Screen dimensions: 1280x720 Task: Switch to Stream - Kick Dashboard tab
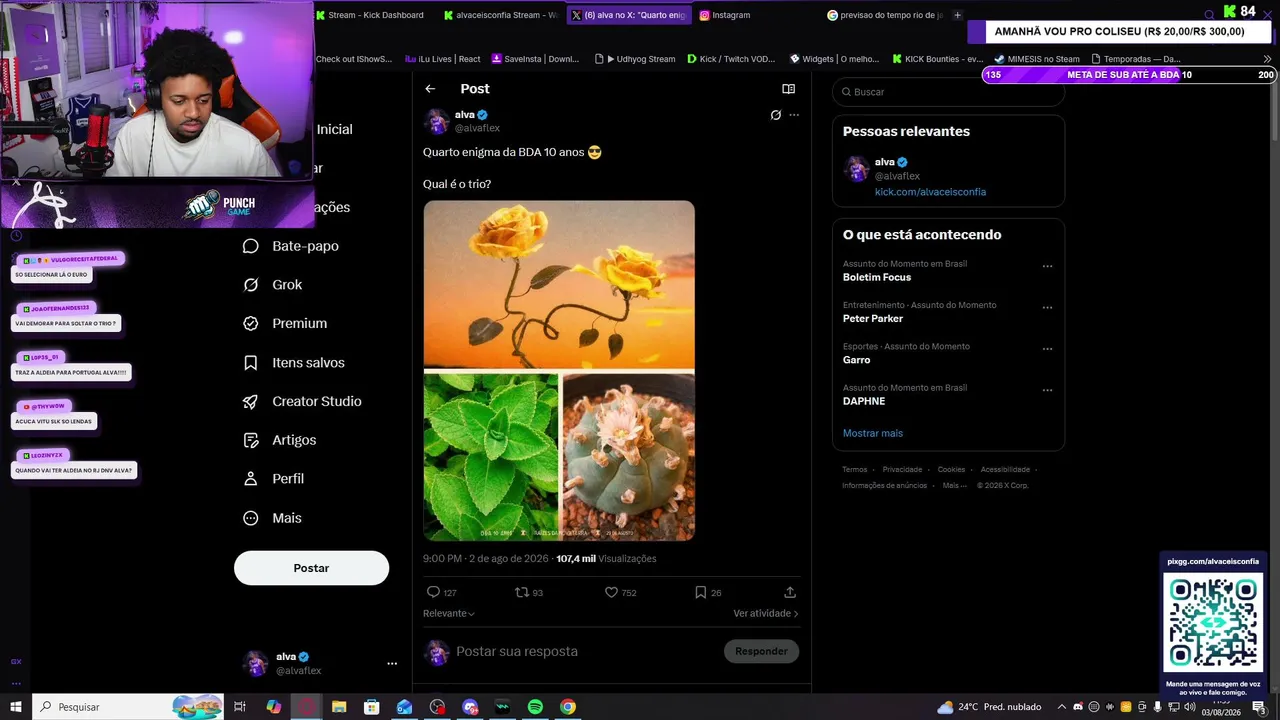369,15
